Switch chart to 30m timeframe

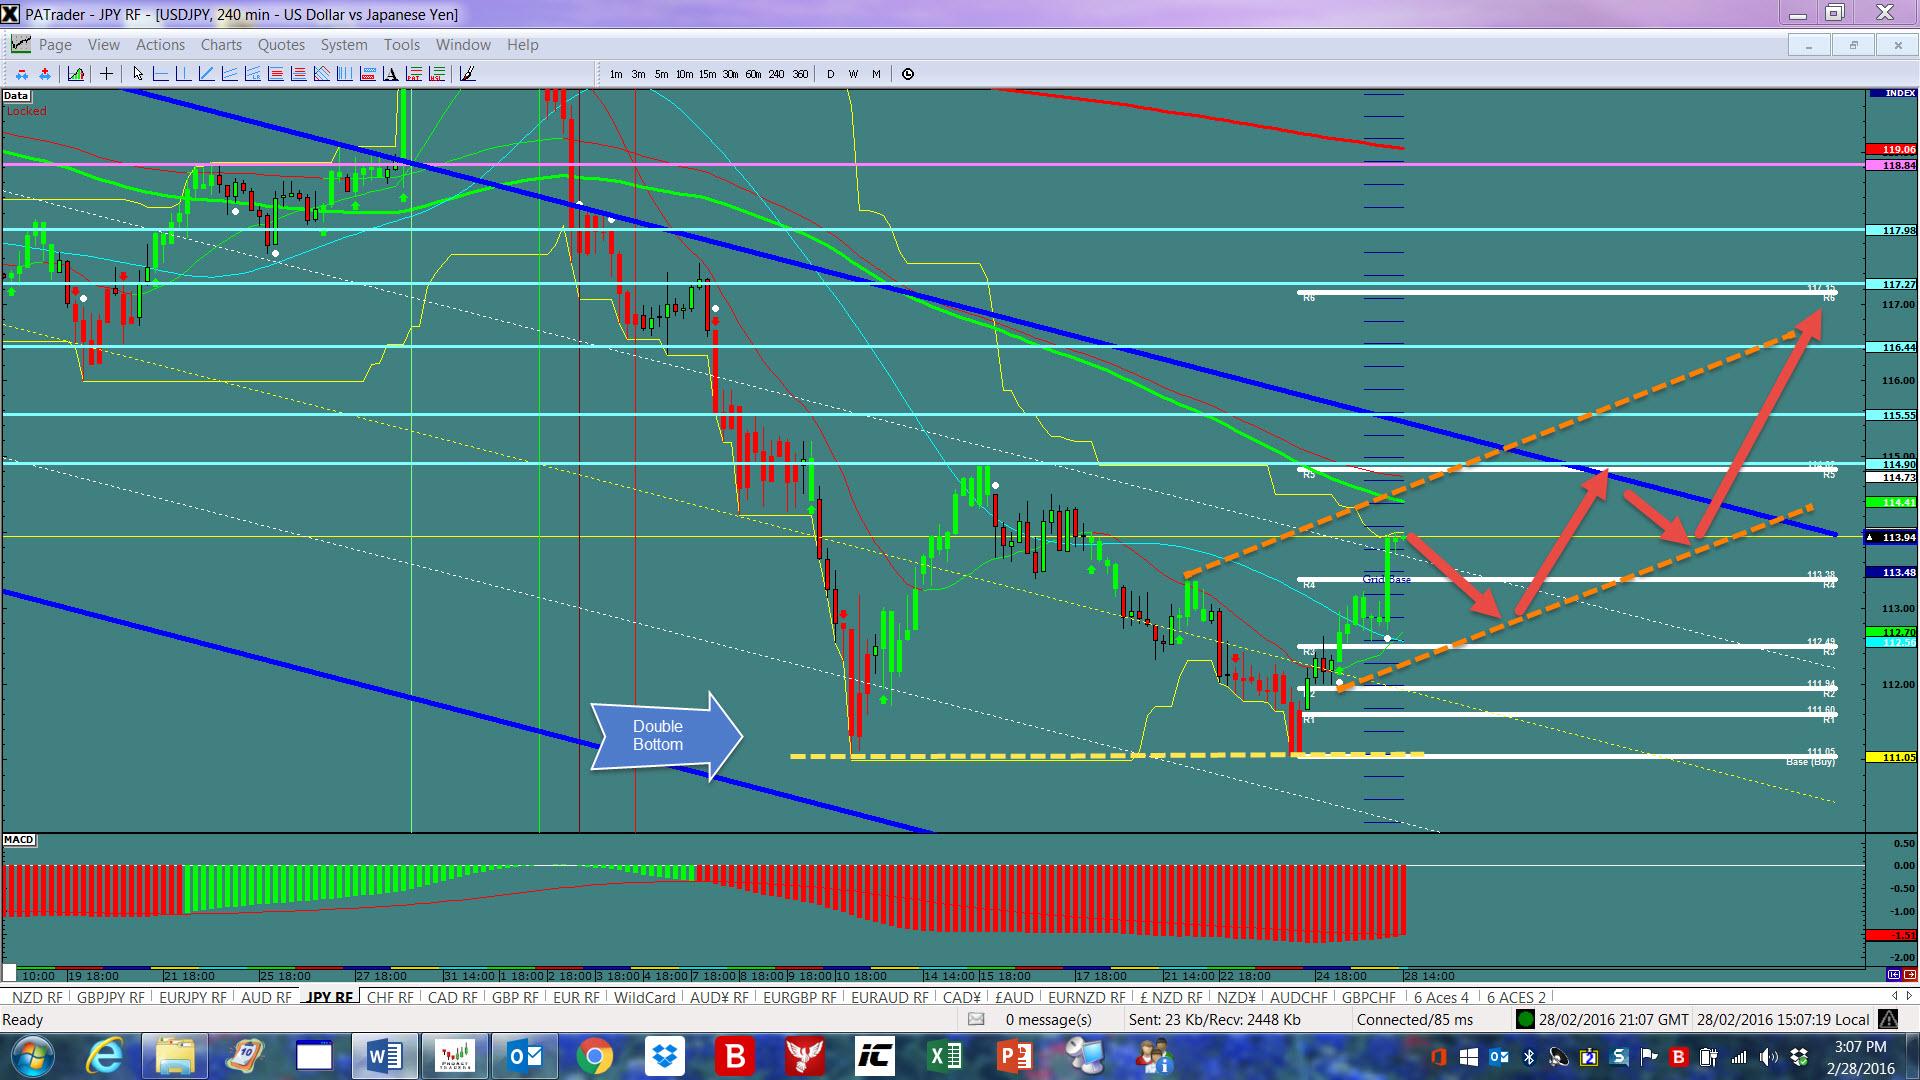(730, 74)
